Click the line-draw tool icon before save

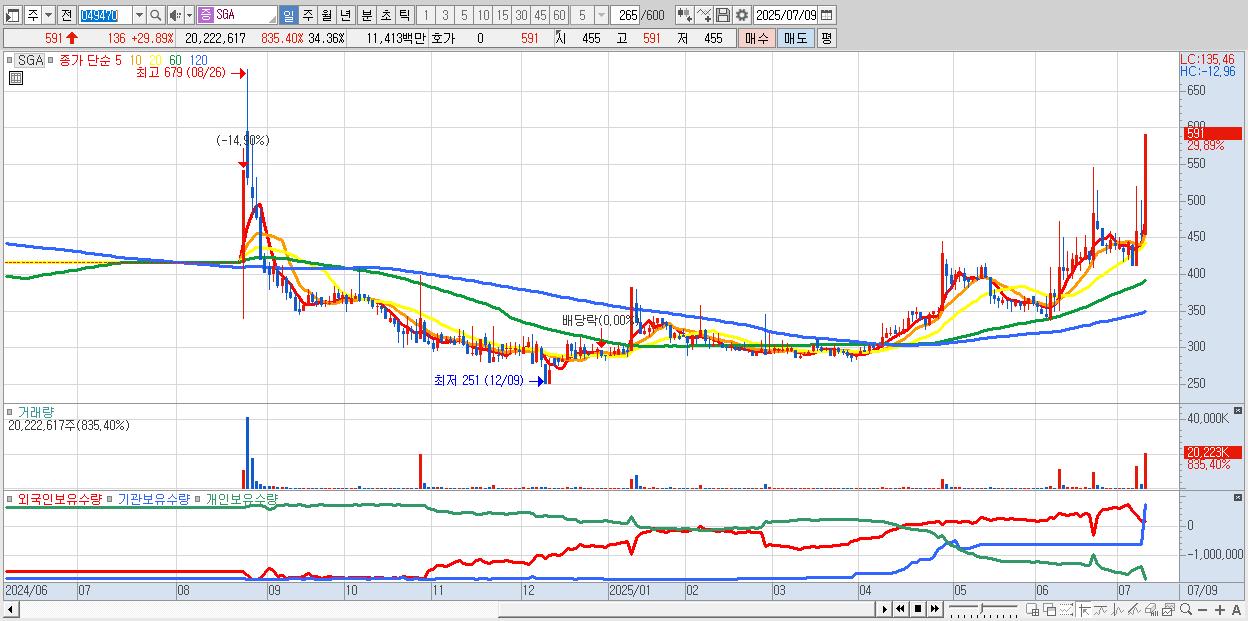704,15
